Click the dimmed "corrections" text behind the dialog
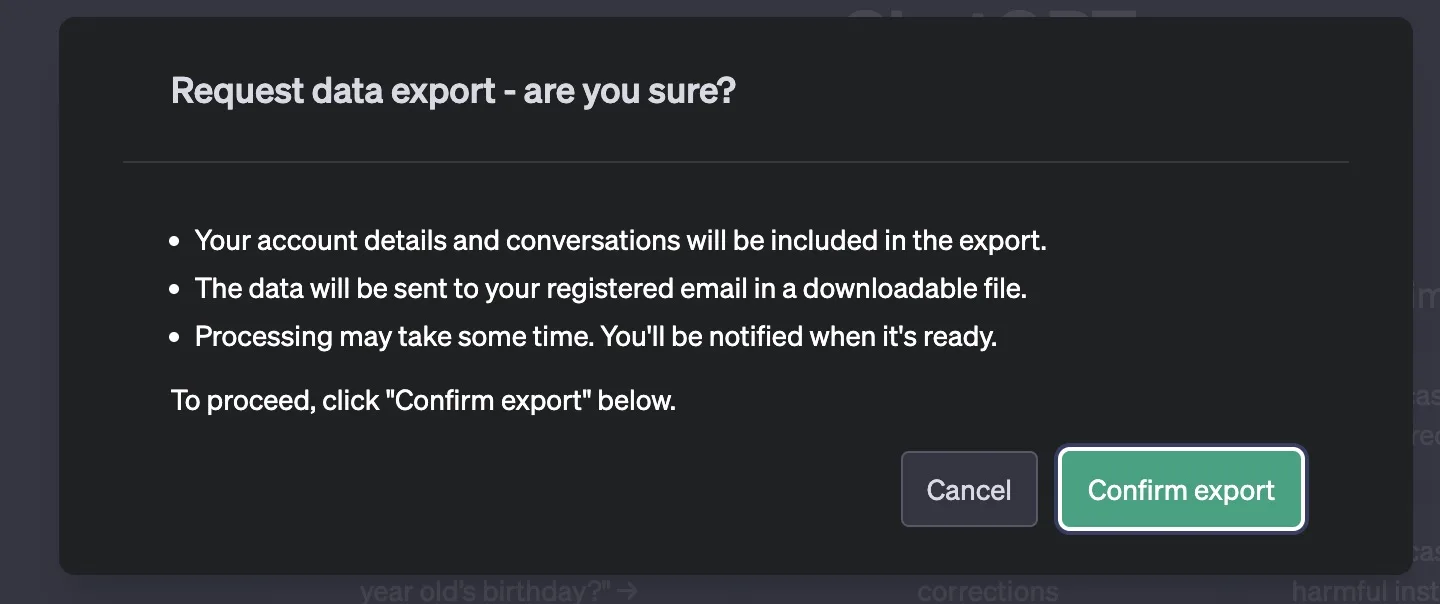This screenshot has width=1440, height=604. point(987,590)
